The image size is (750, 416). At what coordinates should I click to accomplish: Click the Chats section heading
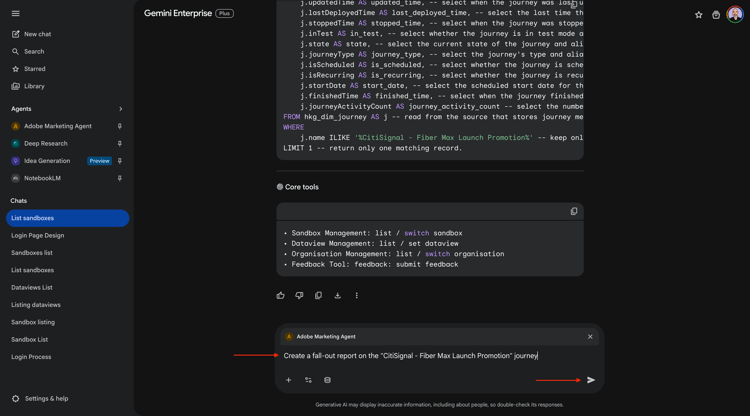19,201
